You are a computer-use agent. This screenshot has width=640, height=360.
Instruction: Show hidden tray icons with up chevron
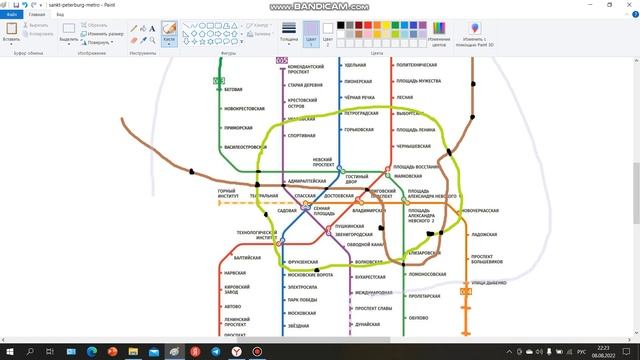(509, 352)
